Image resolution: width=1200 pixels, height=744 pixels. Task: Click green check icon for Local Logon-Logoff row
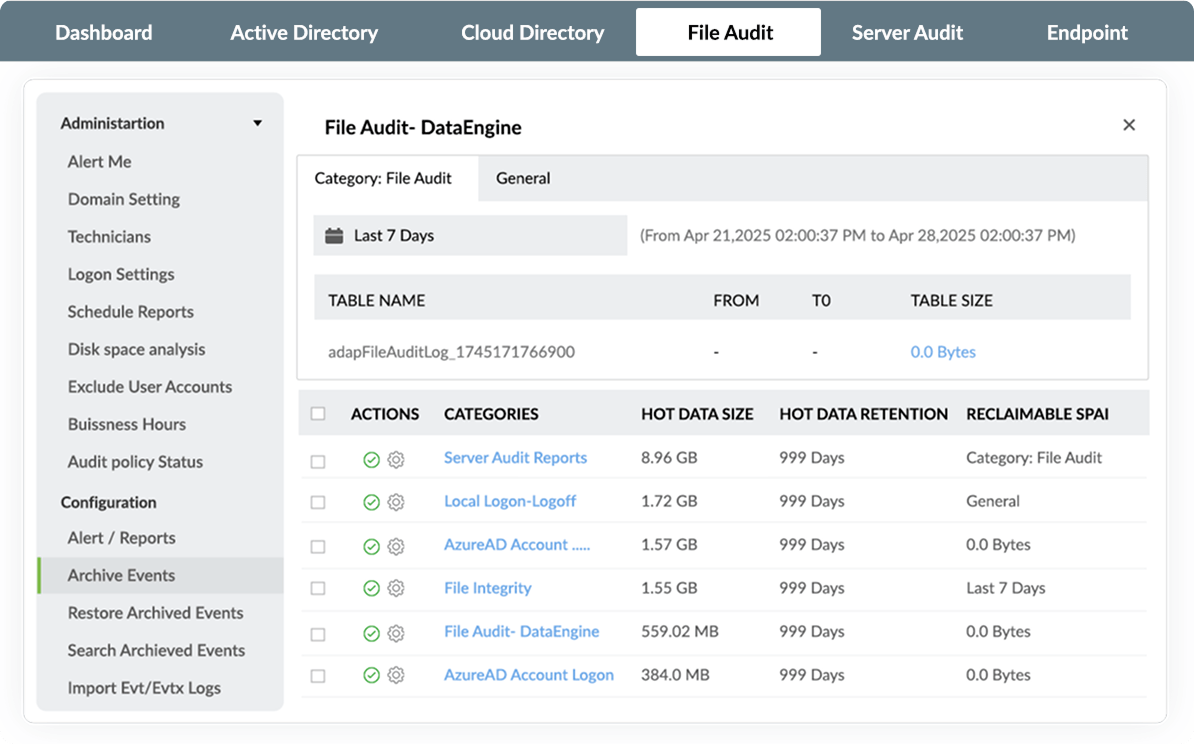point(371,502)
